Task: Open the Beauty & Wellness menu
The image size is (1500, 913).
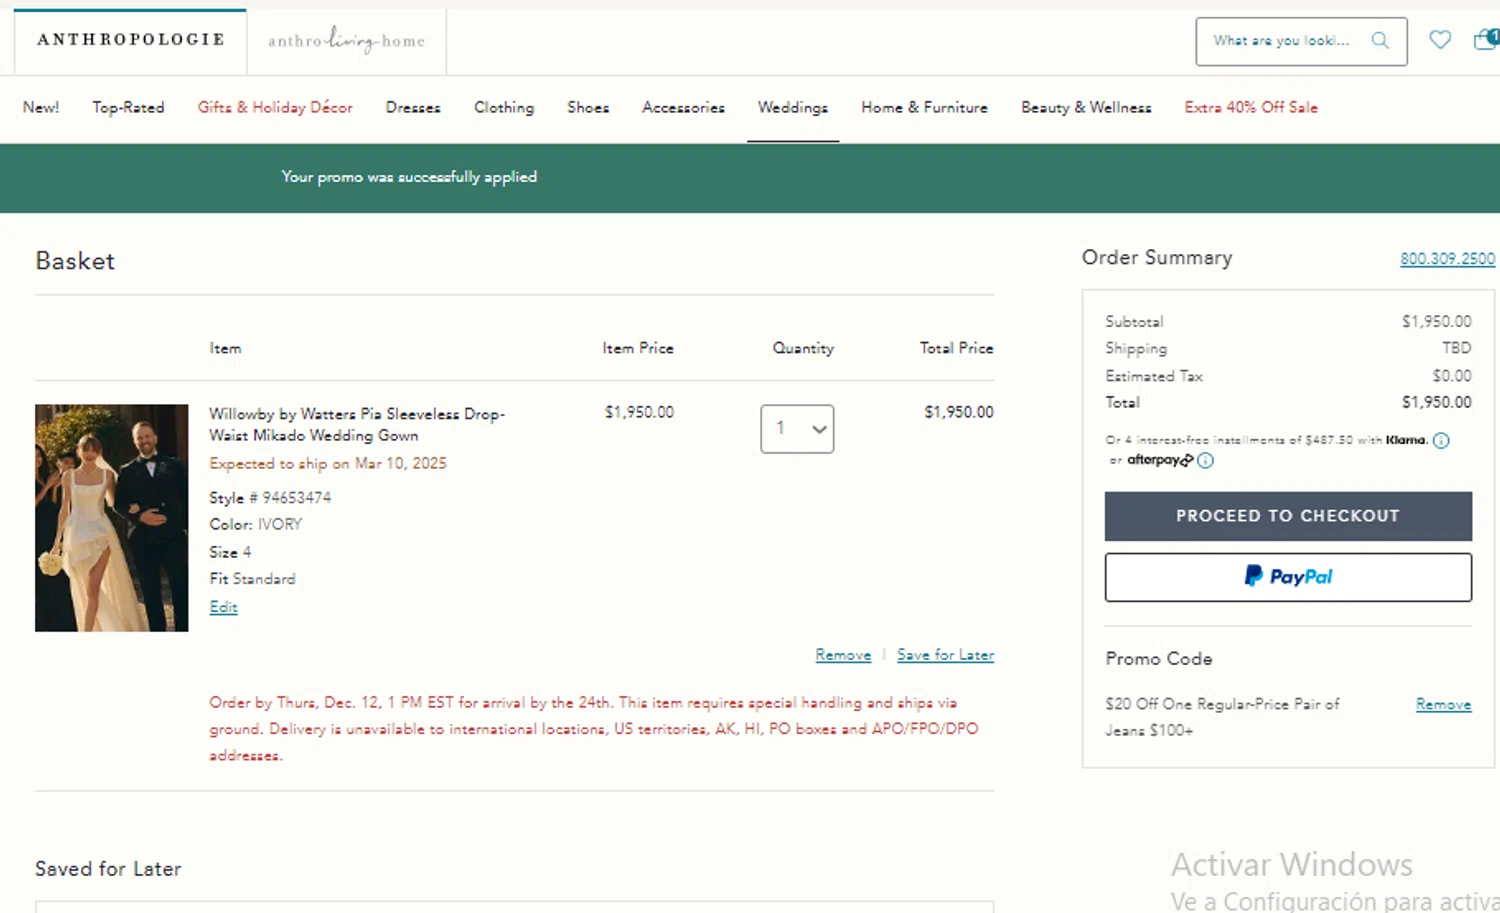Action: coord(1086,107)
